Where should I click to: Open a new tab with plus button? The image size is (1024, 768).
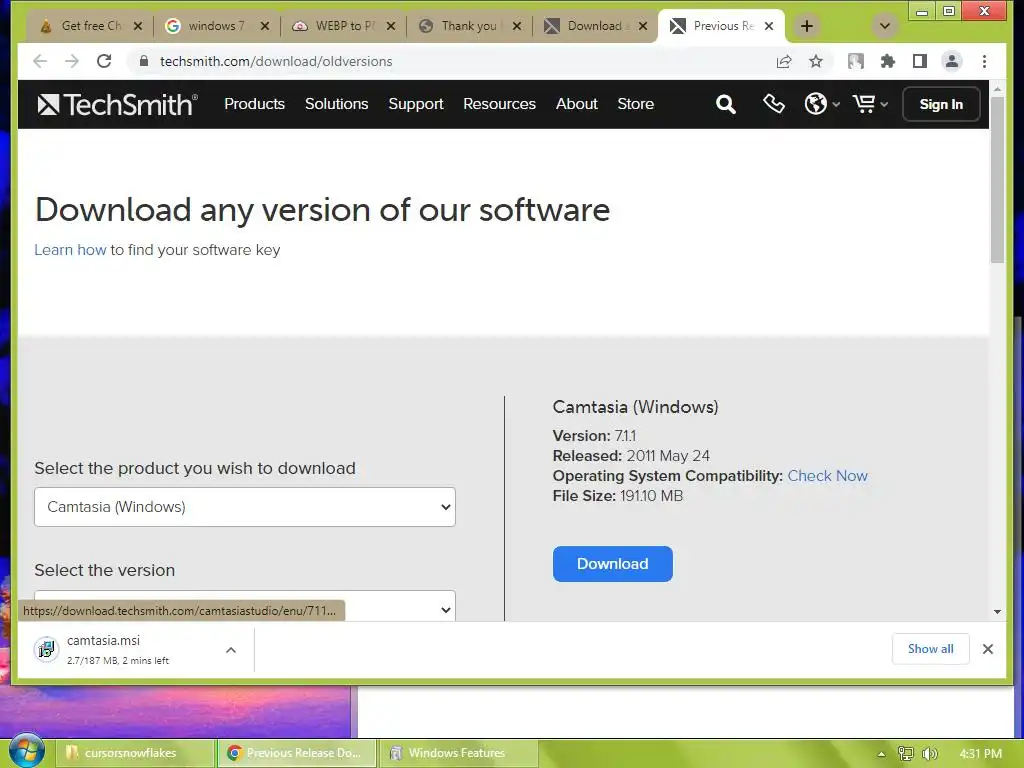[x=807, y=26]
